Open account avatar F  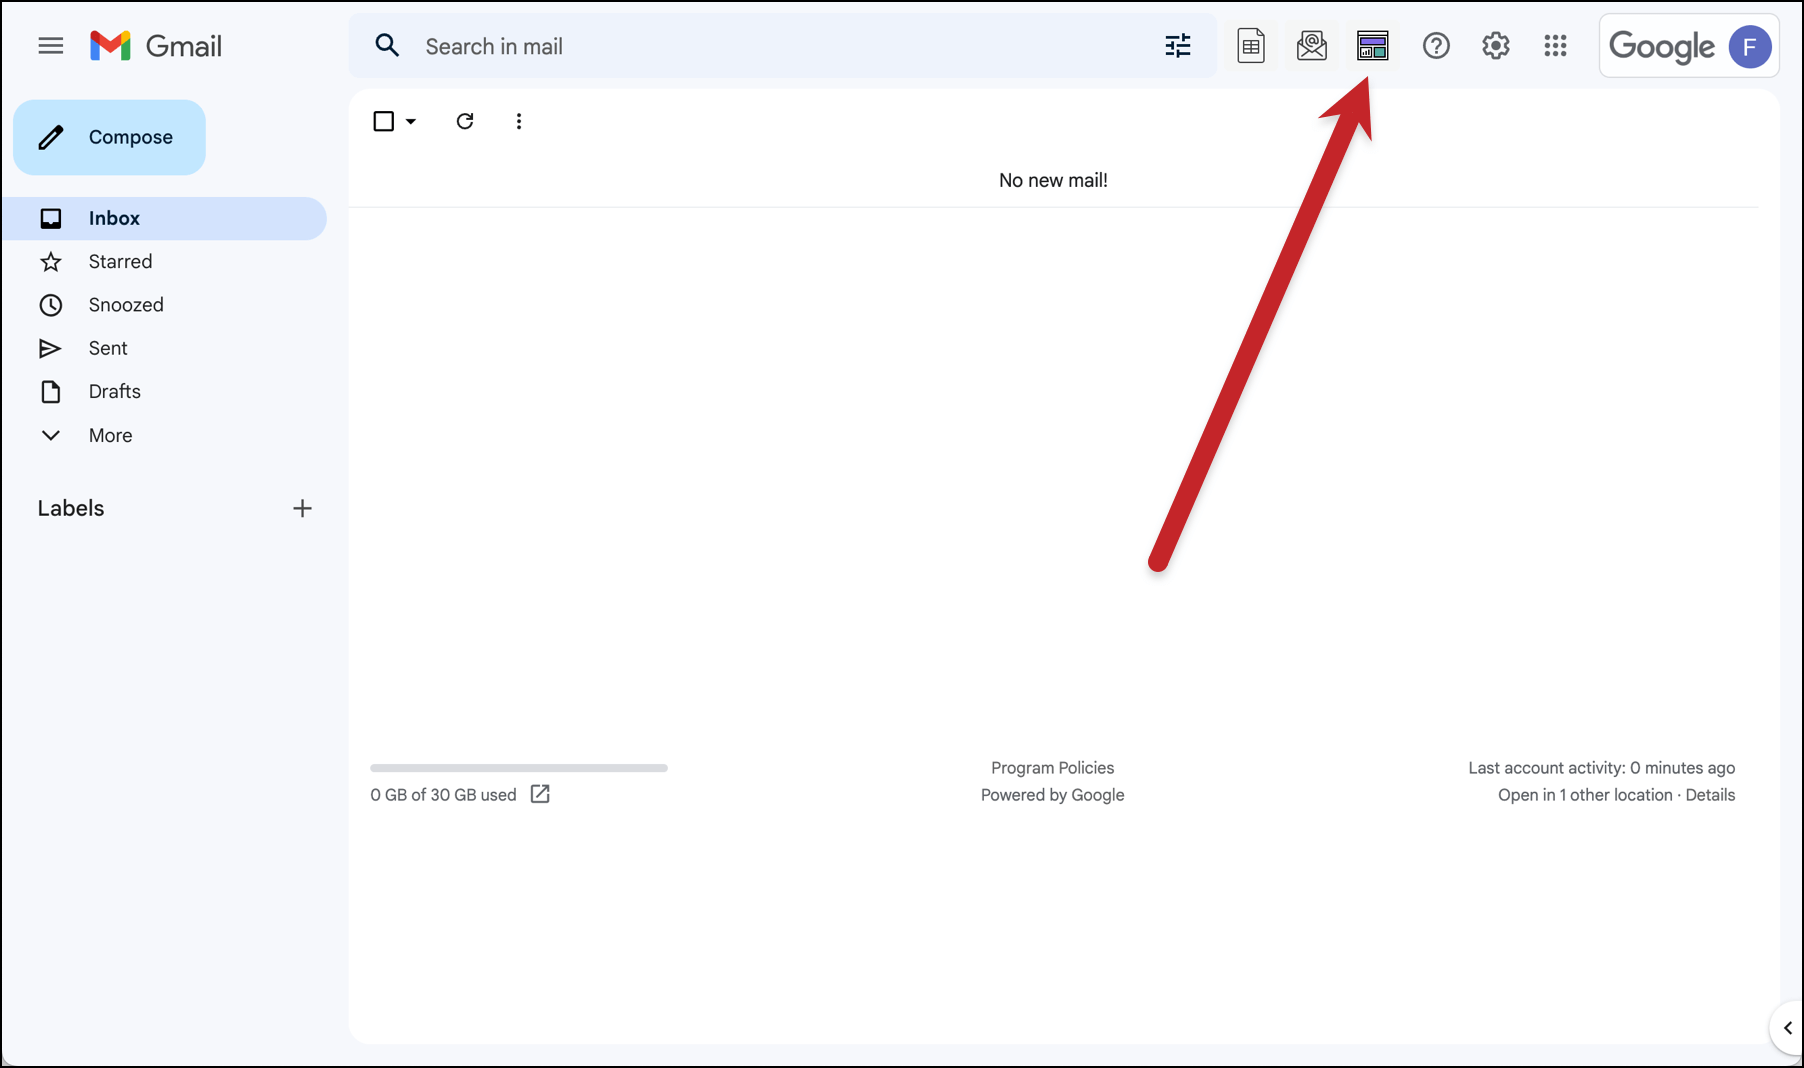tap(1750, 46)
